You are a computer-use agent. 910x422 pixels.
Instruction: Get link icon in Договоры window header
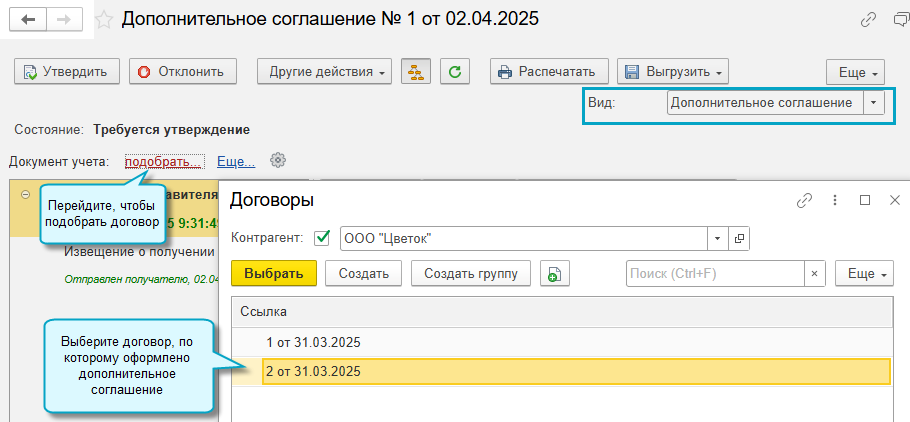[x=804, y=200]
